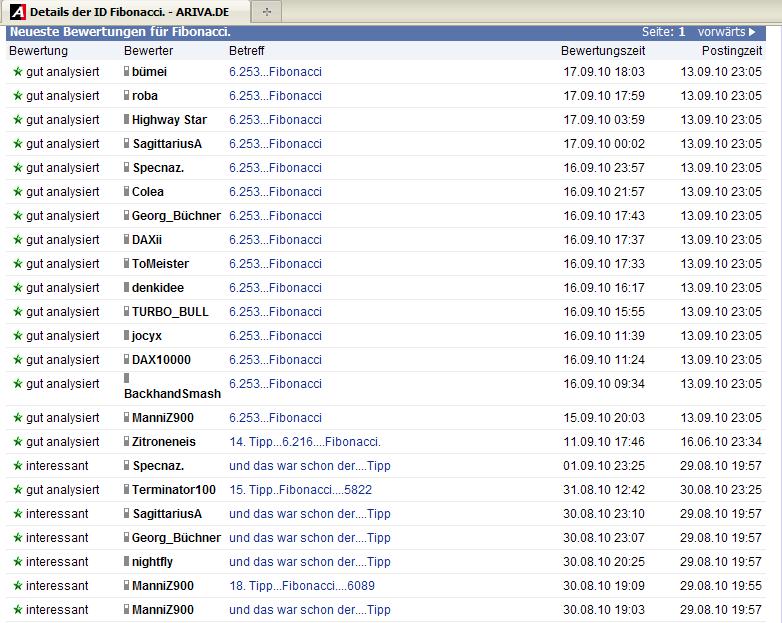Open the 18. Tipp...Fibonacci....6089 post
The height and width of the screenshot is (623, 782).
[302, 586]
